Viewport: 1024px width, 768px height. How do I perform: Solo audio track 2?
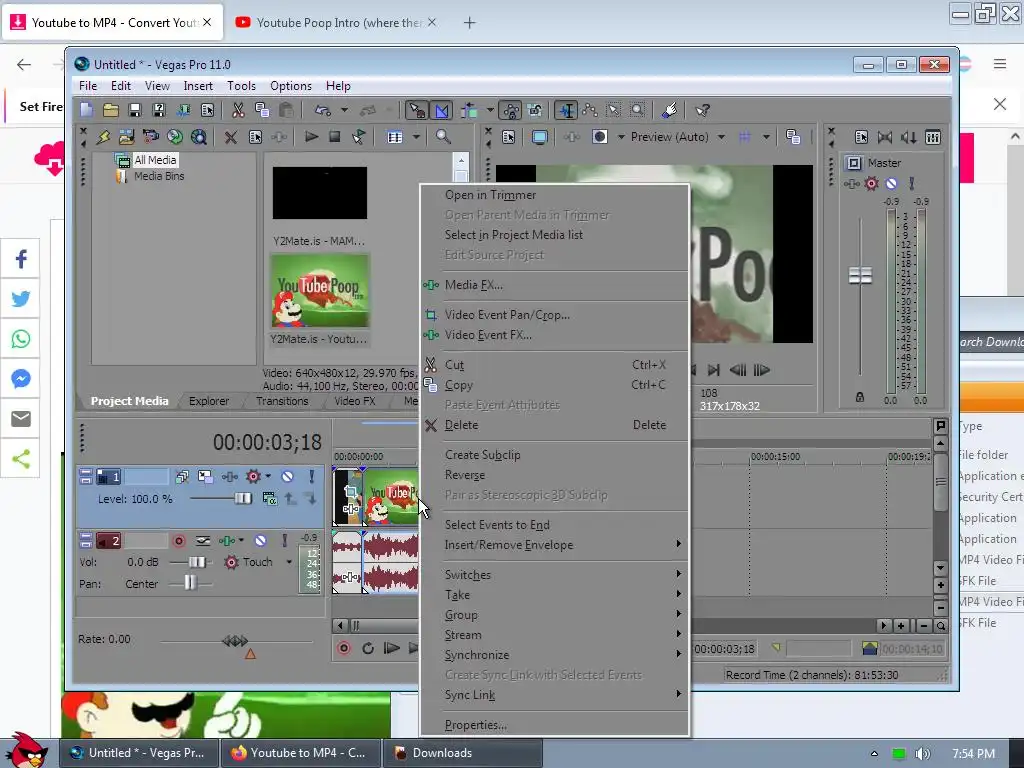[x=284, y=541]
